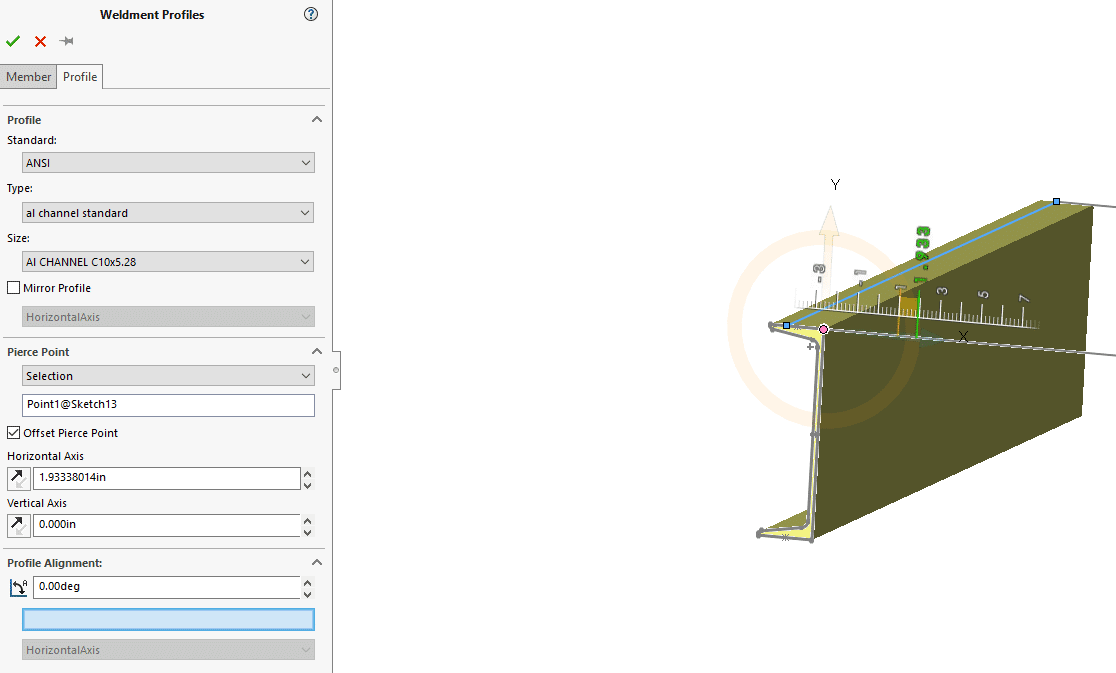Click the red X to cancel
Image resolution: width=1116 pixels, height=673 pixels.
(40, 41)
